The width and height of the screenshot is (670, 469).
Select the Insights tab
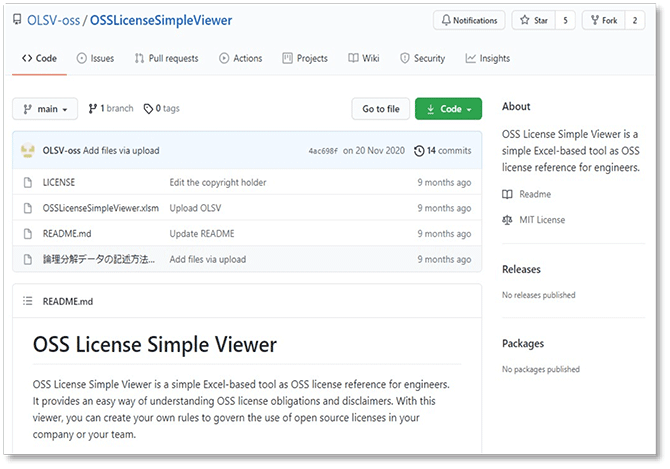[487, 59]
